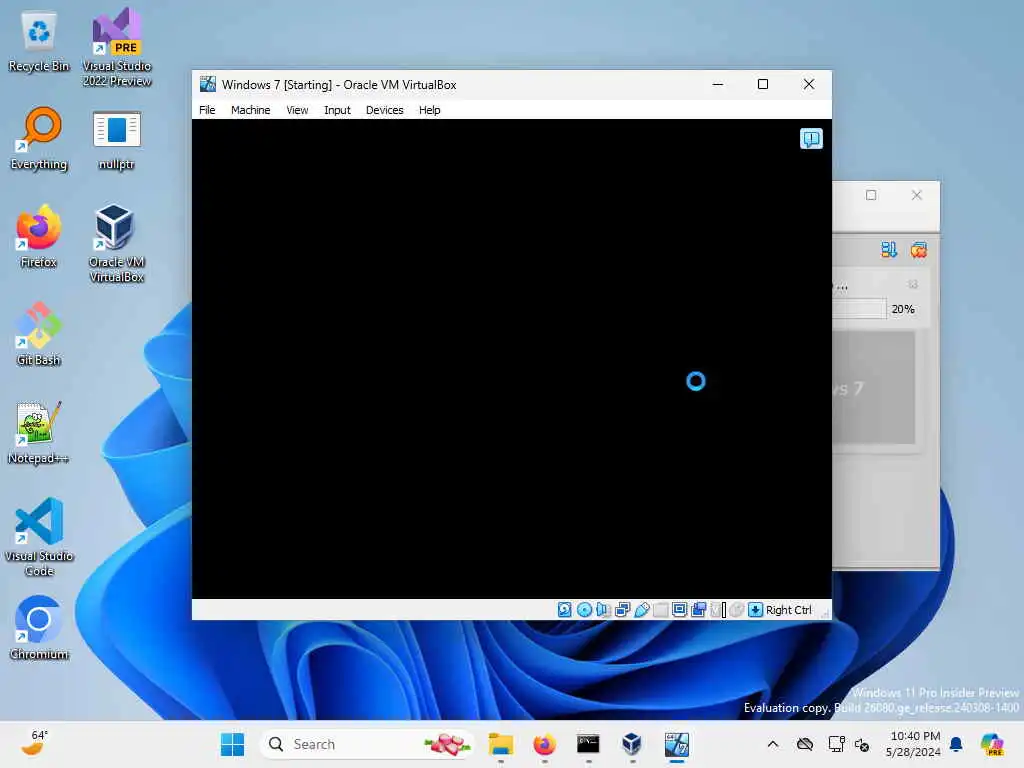1024x768 pixels.
Task: Open Firefox from the taskbar
Action: click(544, 744)
